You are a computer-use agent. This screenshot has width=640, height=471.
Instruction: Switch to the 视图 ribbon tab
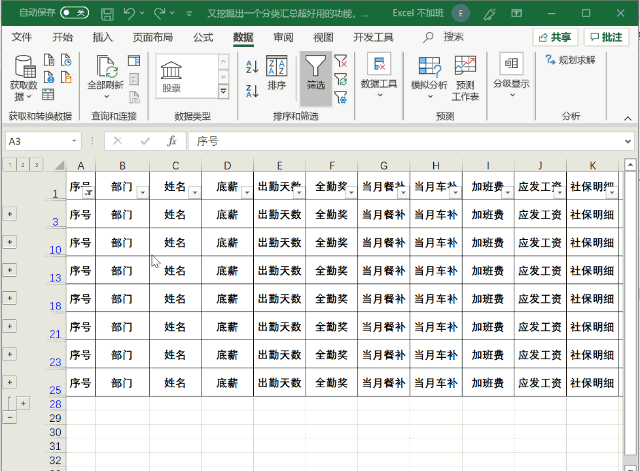(x=323, y=37)
